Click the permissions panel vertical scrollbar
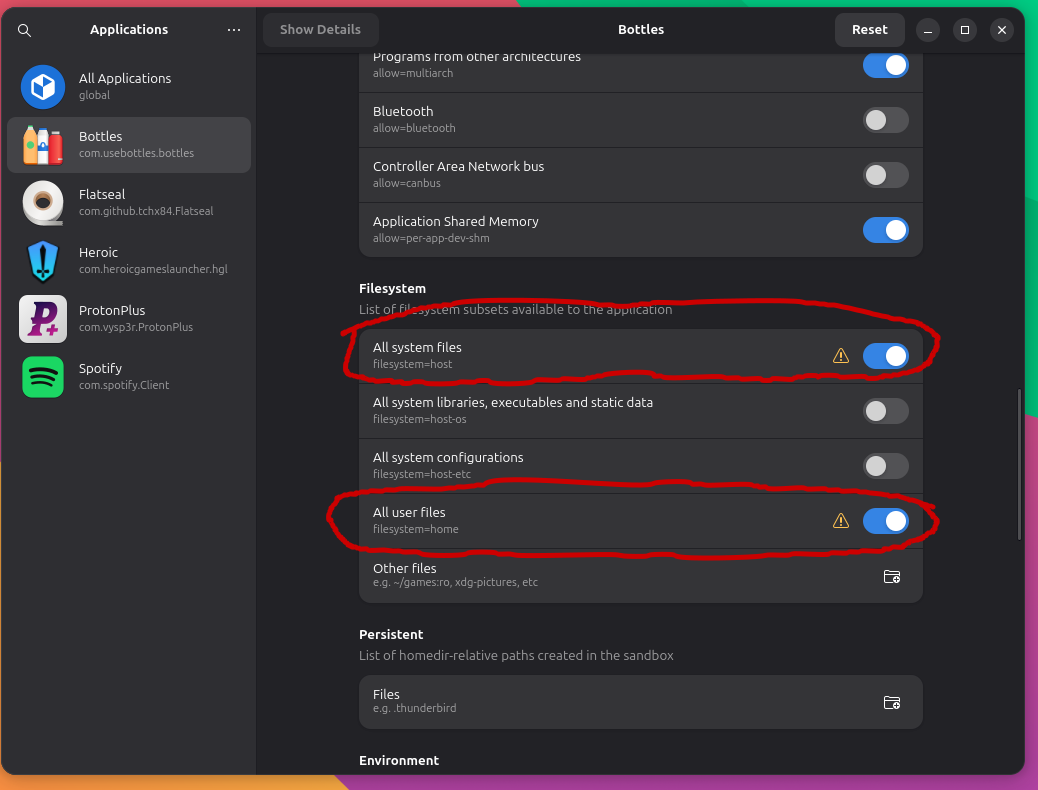Image resolution: width=1038 pixels, height=790 pixels. 1019,465
